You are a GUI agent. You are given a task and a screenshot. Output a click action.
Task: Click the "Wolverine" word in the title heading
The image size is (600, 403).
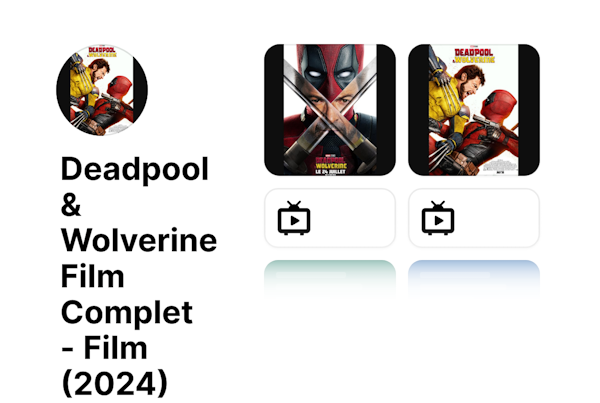pyautogui.click(x=139, y=240)
